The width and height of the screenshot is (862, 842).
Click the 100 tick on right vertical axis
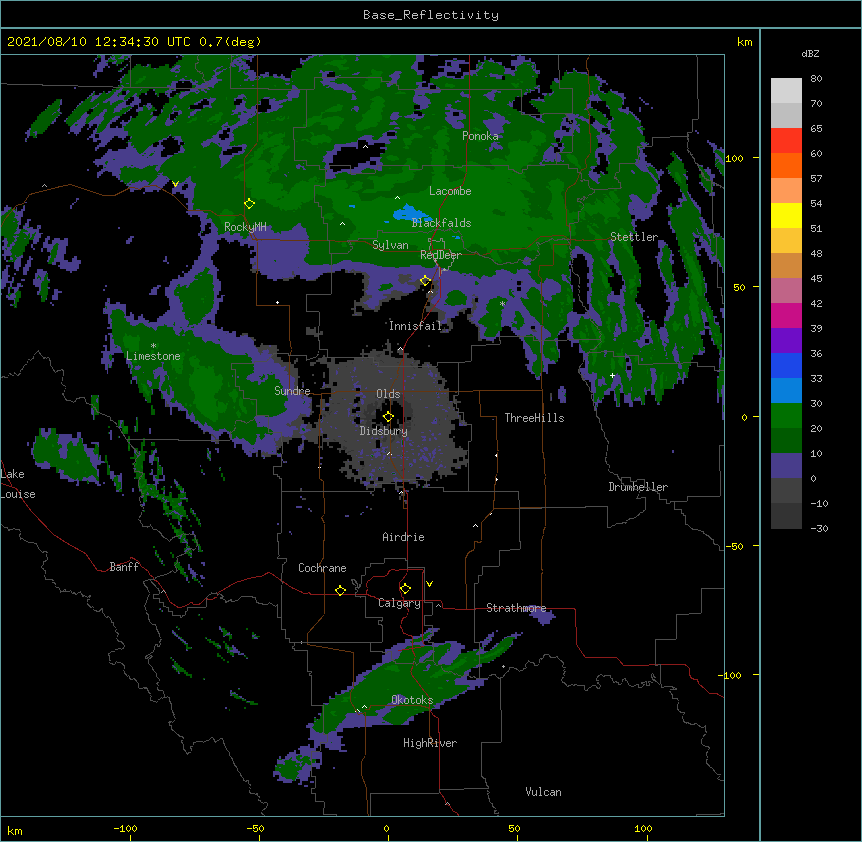734,159
